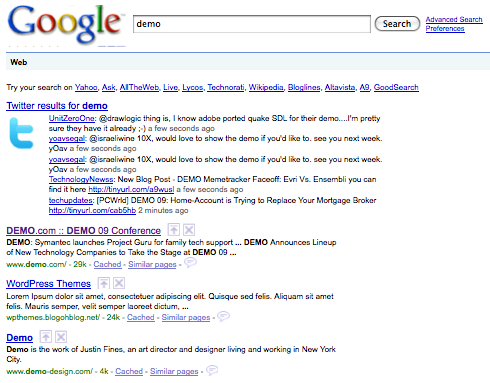The height and width of the screenshot is (383, 490).
Task: View Cached copy of wpthemes.blogohblog.net
Action: [141, 317]
